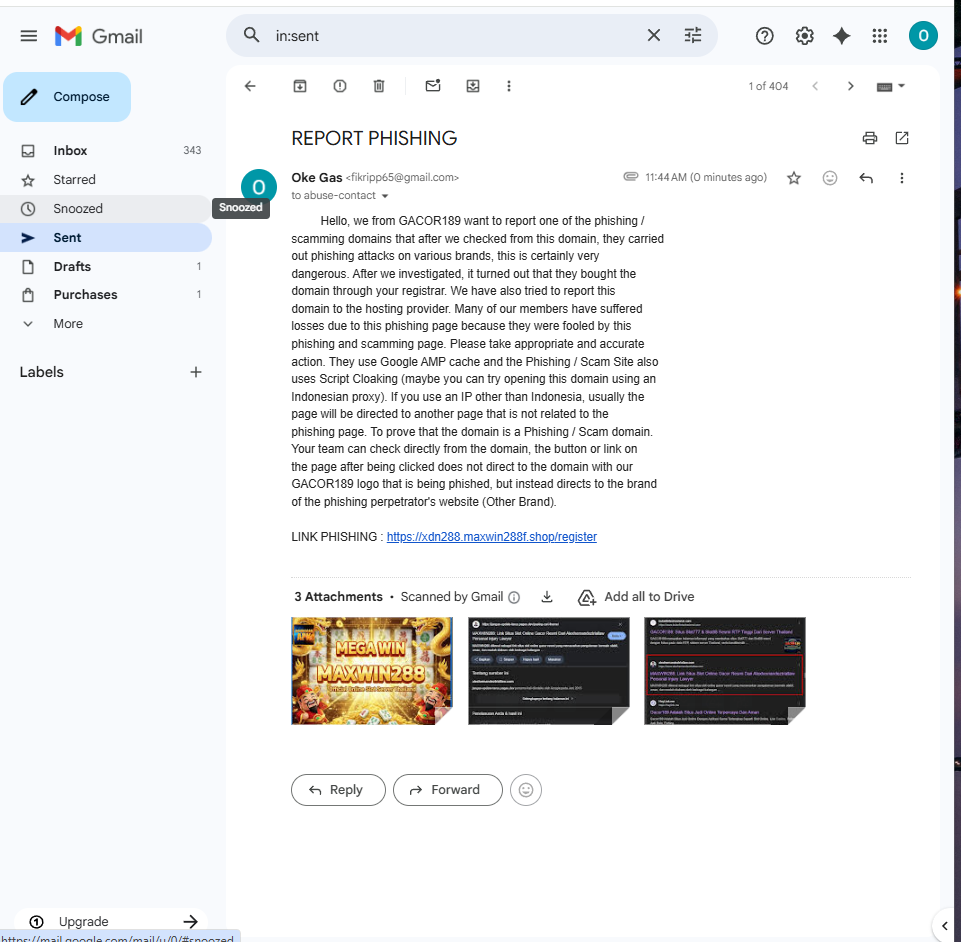Viewport: 961px width, 942px height.
Task: Open emoji reaction button beside Forward
Action: tap(526, 790)
